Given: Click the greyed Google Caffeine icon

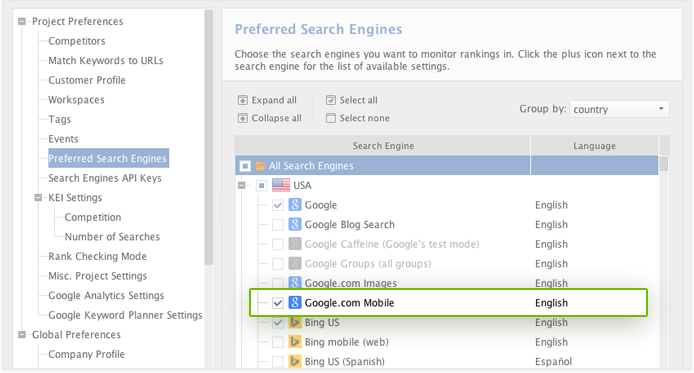Looking at the screenshot, I should (295, 244).
